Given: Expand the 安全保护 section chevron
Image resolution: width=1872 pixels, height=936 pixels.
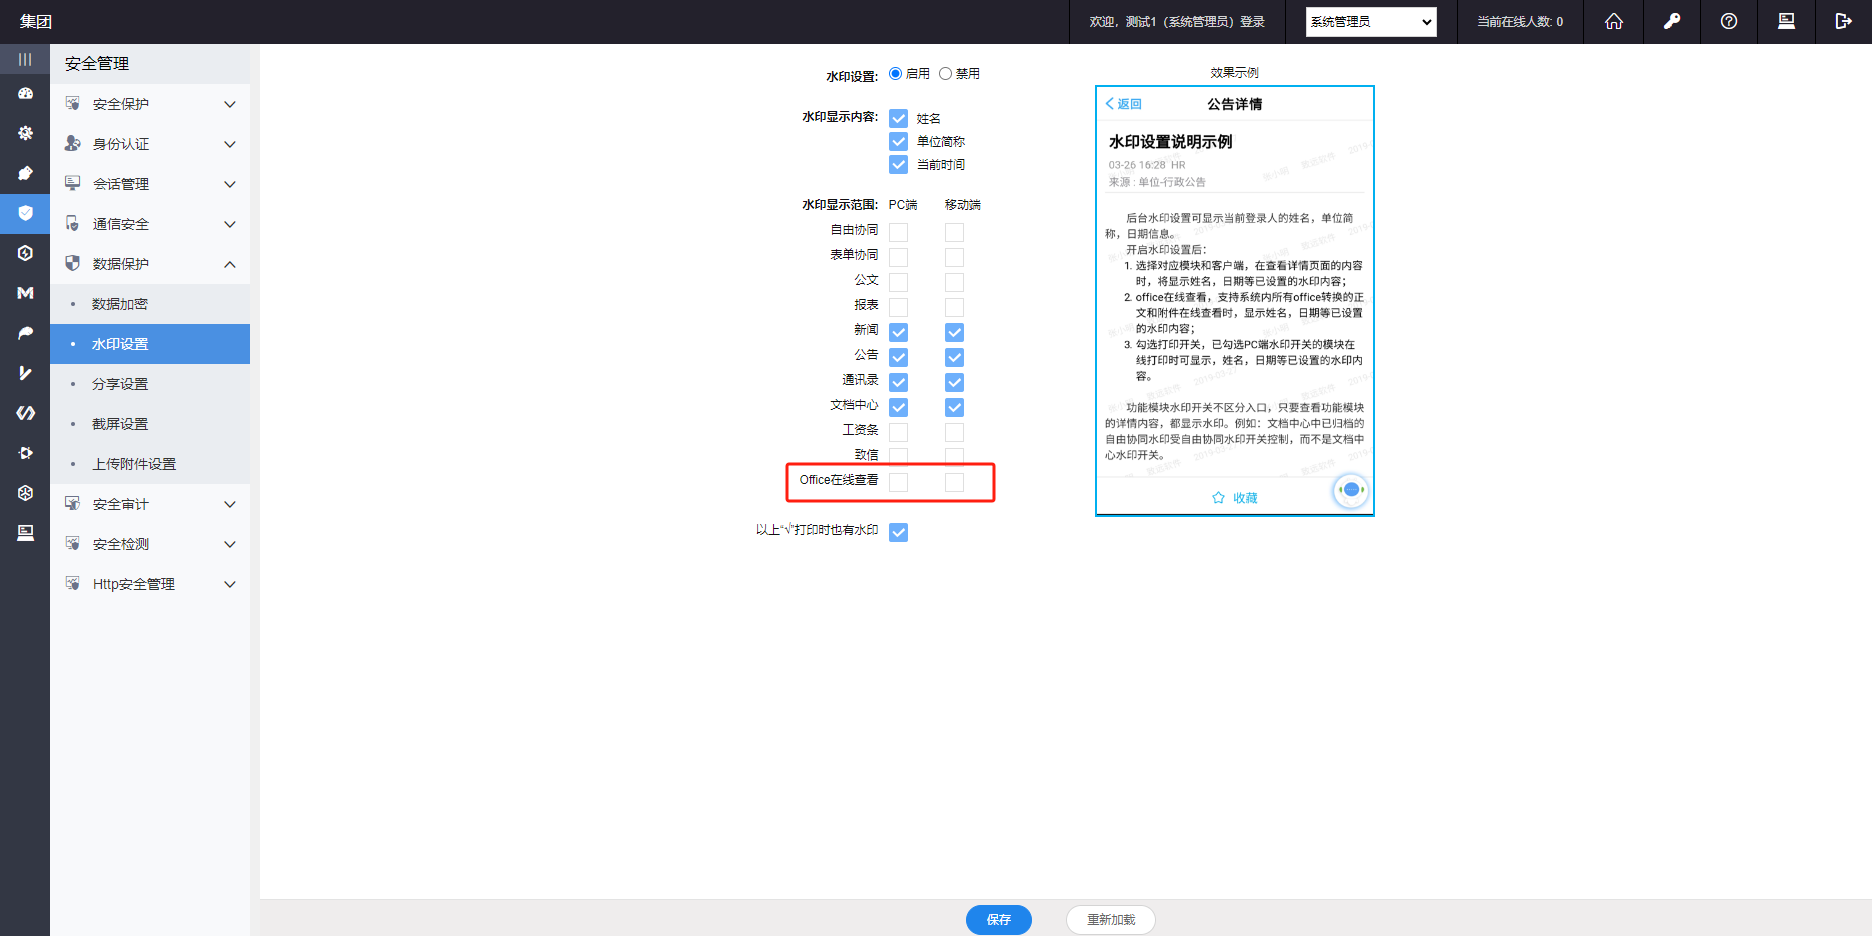Looking at the screenshot, I should [x=230, y=104].
